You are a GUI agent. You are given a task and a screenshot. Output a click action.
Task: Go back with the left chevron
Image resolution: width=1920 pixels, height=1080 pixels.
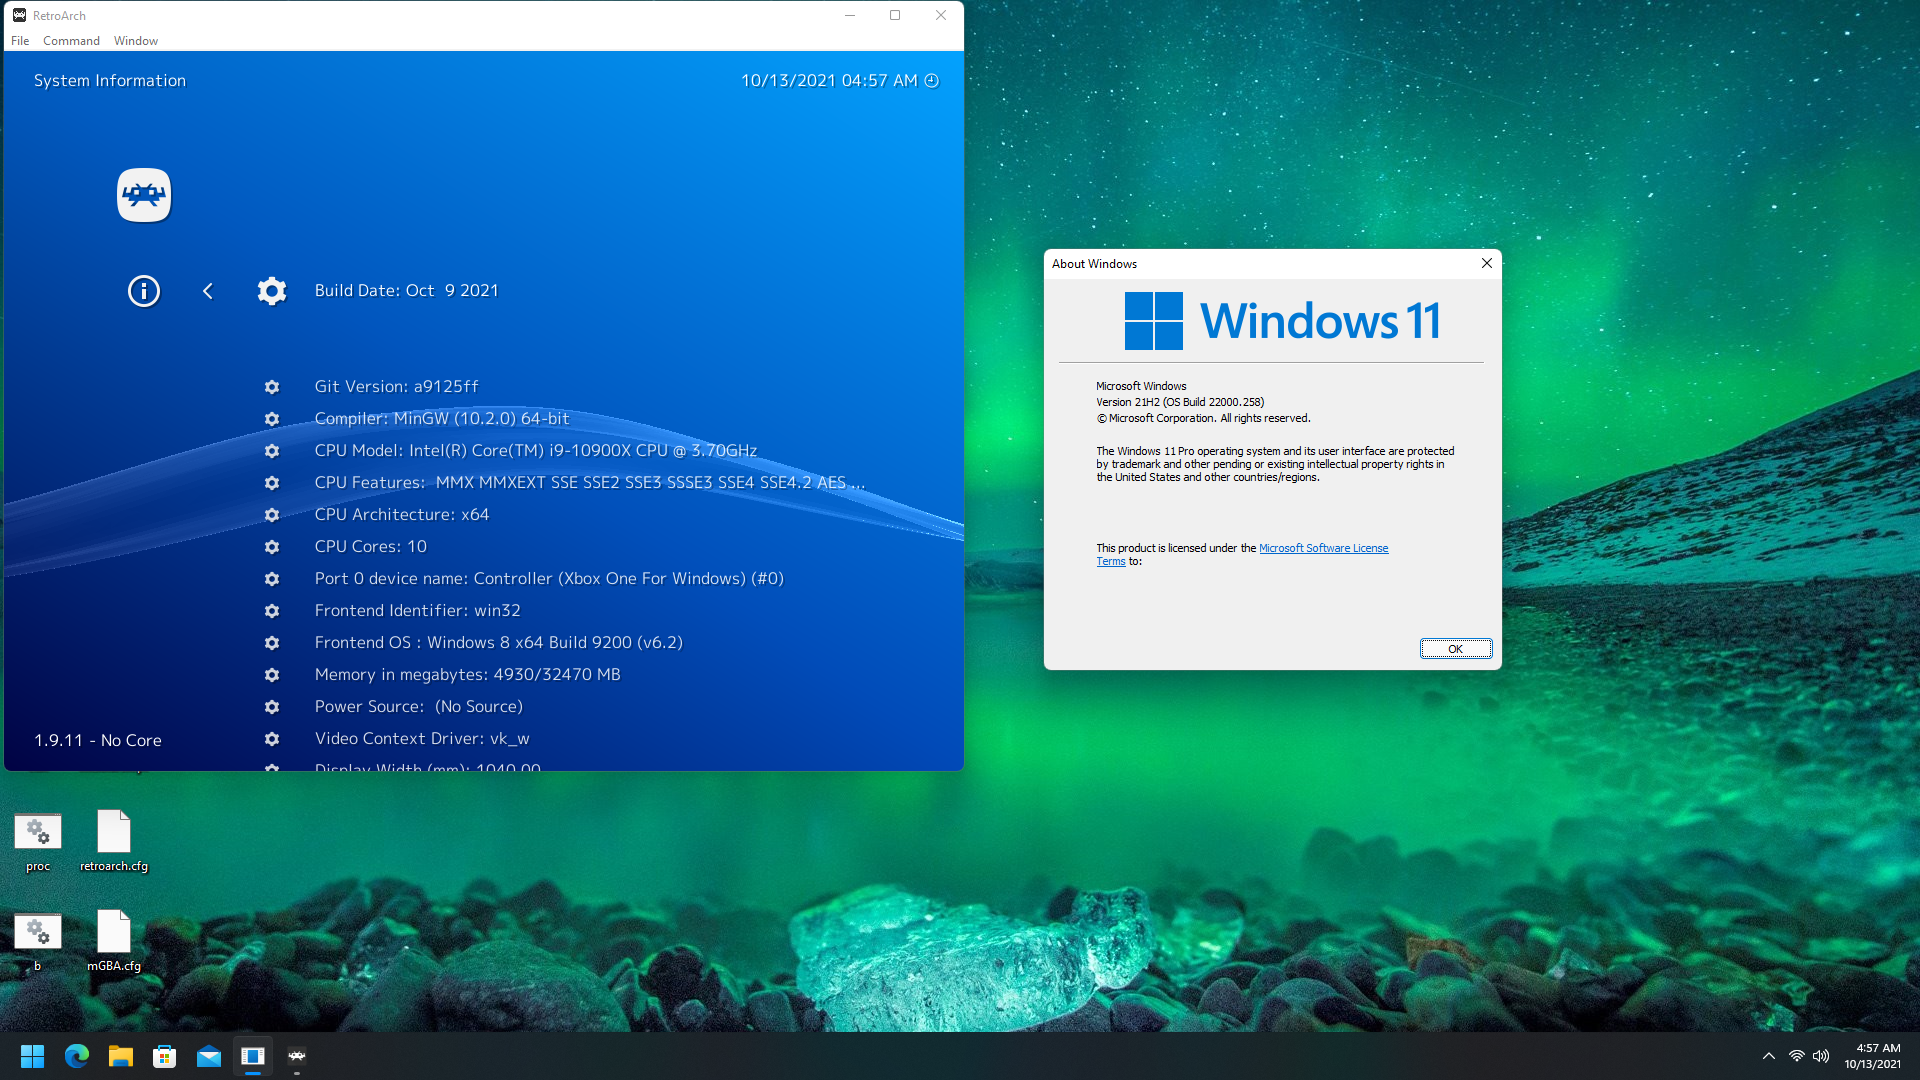click(x=208, y=291)
